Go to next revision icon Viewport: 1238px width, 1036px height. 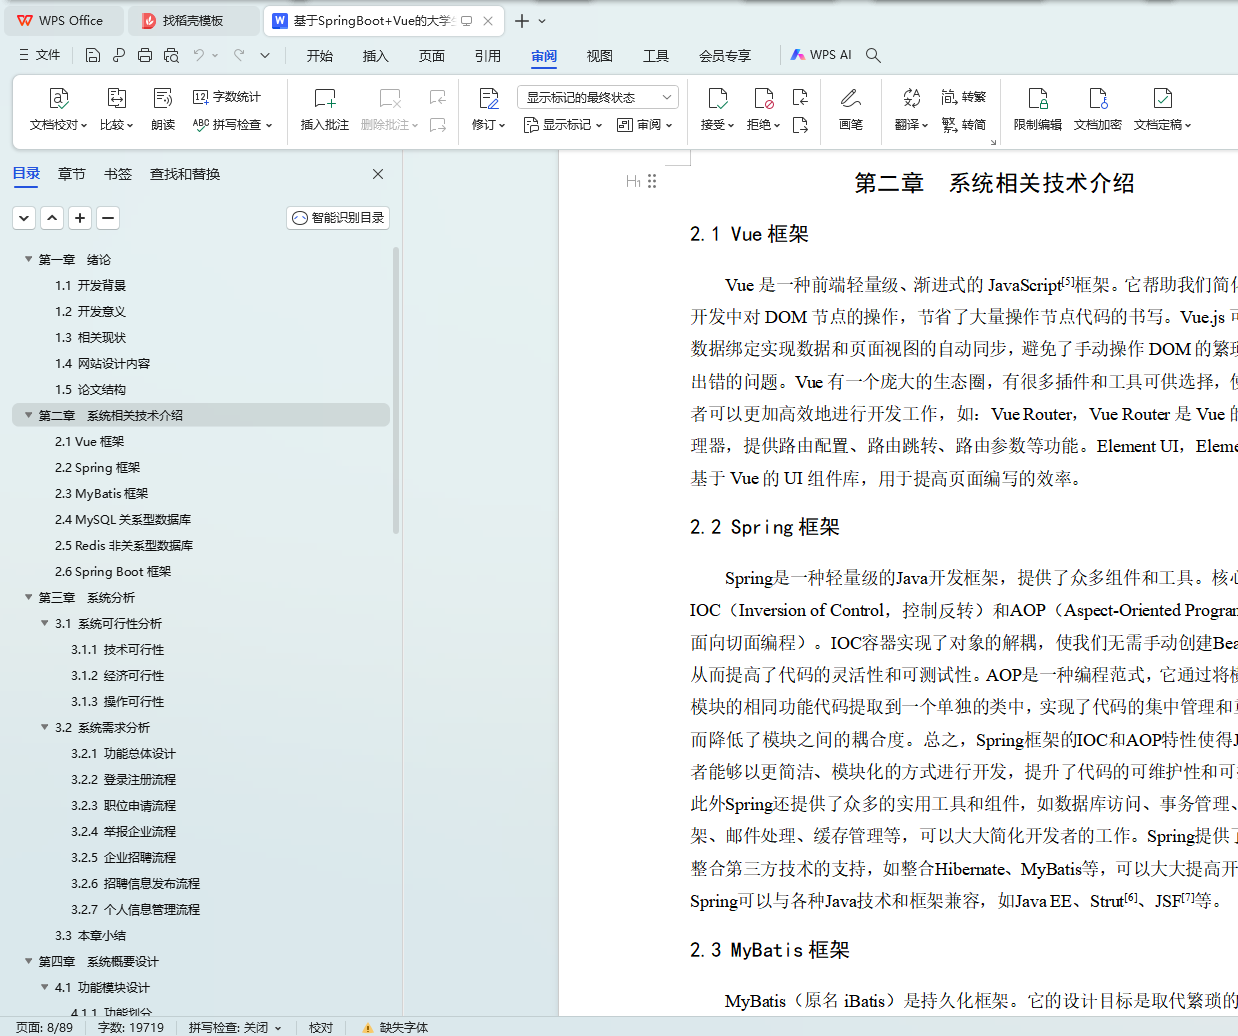(x=800, y=125)
